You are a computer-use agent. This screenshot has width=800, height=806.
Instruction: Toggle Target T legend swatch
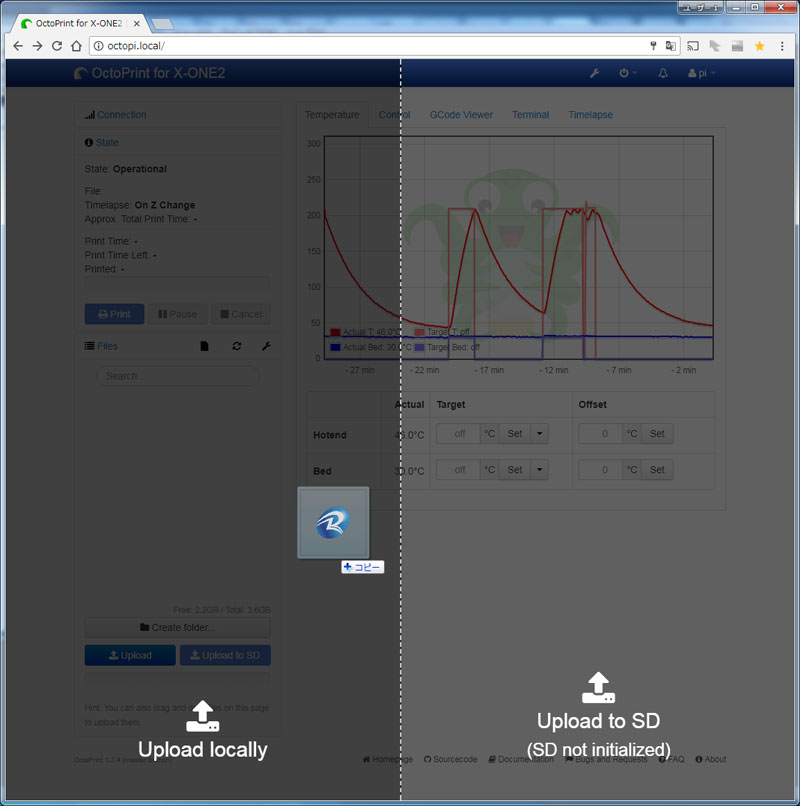click(x=420, y=332)
